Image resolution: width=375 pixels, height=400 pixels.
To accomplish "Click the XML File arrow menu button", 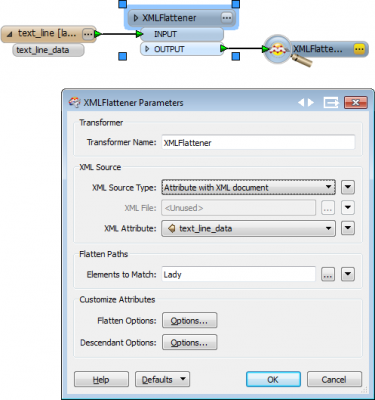I will tap(348, 208).
